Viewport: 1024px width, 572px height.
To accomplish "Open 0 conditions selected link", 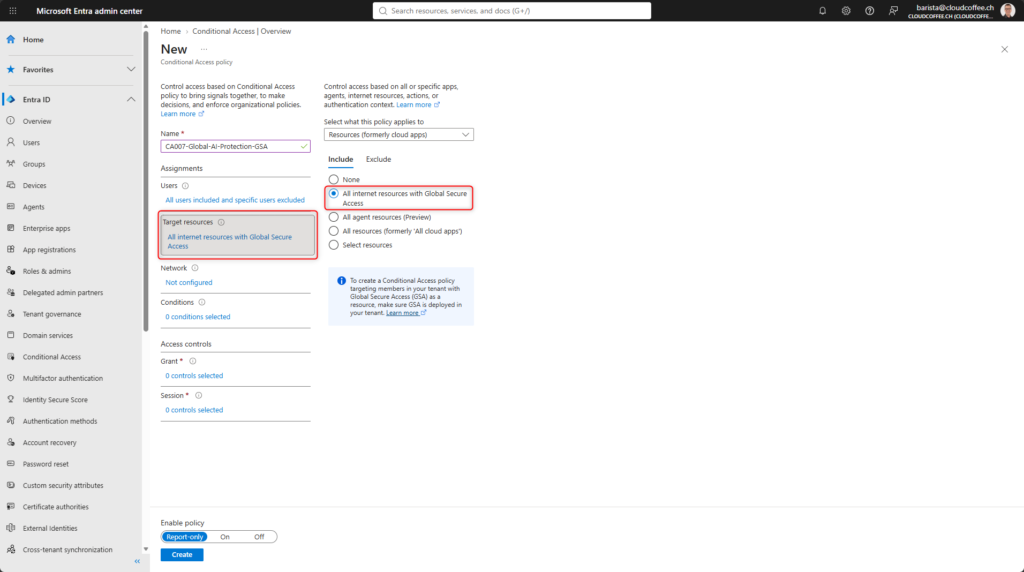I will 197,317.
